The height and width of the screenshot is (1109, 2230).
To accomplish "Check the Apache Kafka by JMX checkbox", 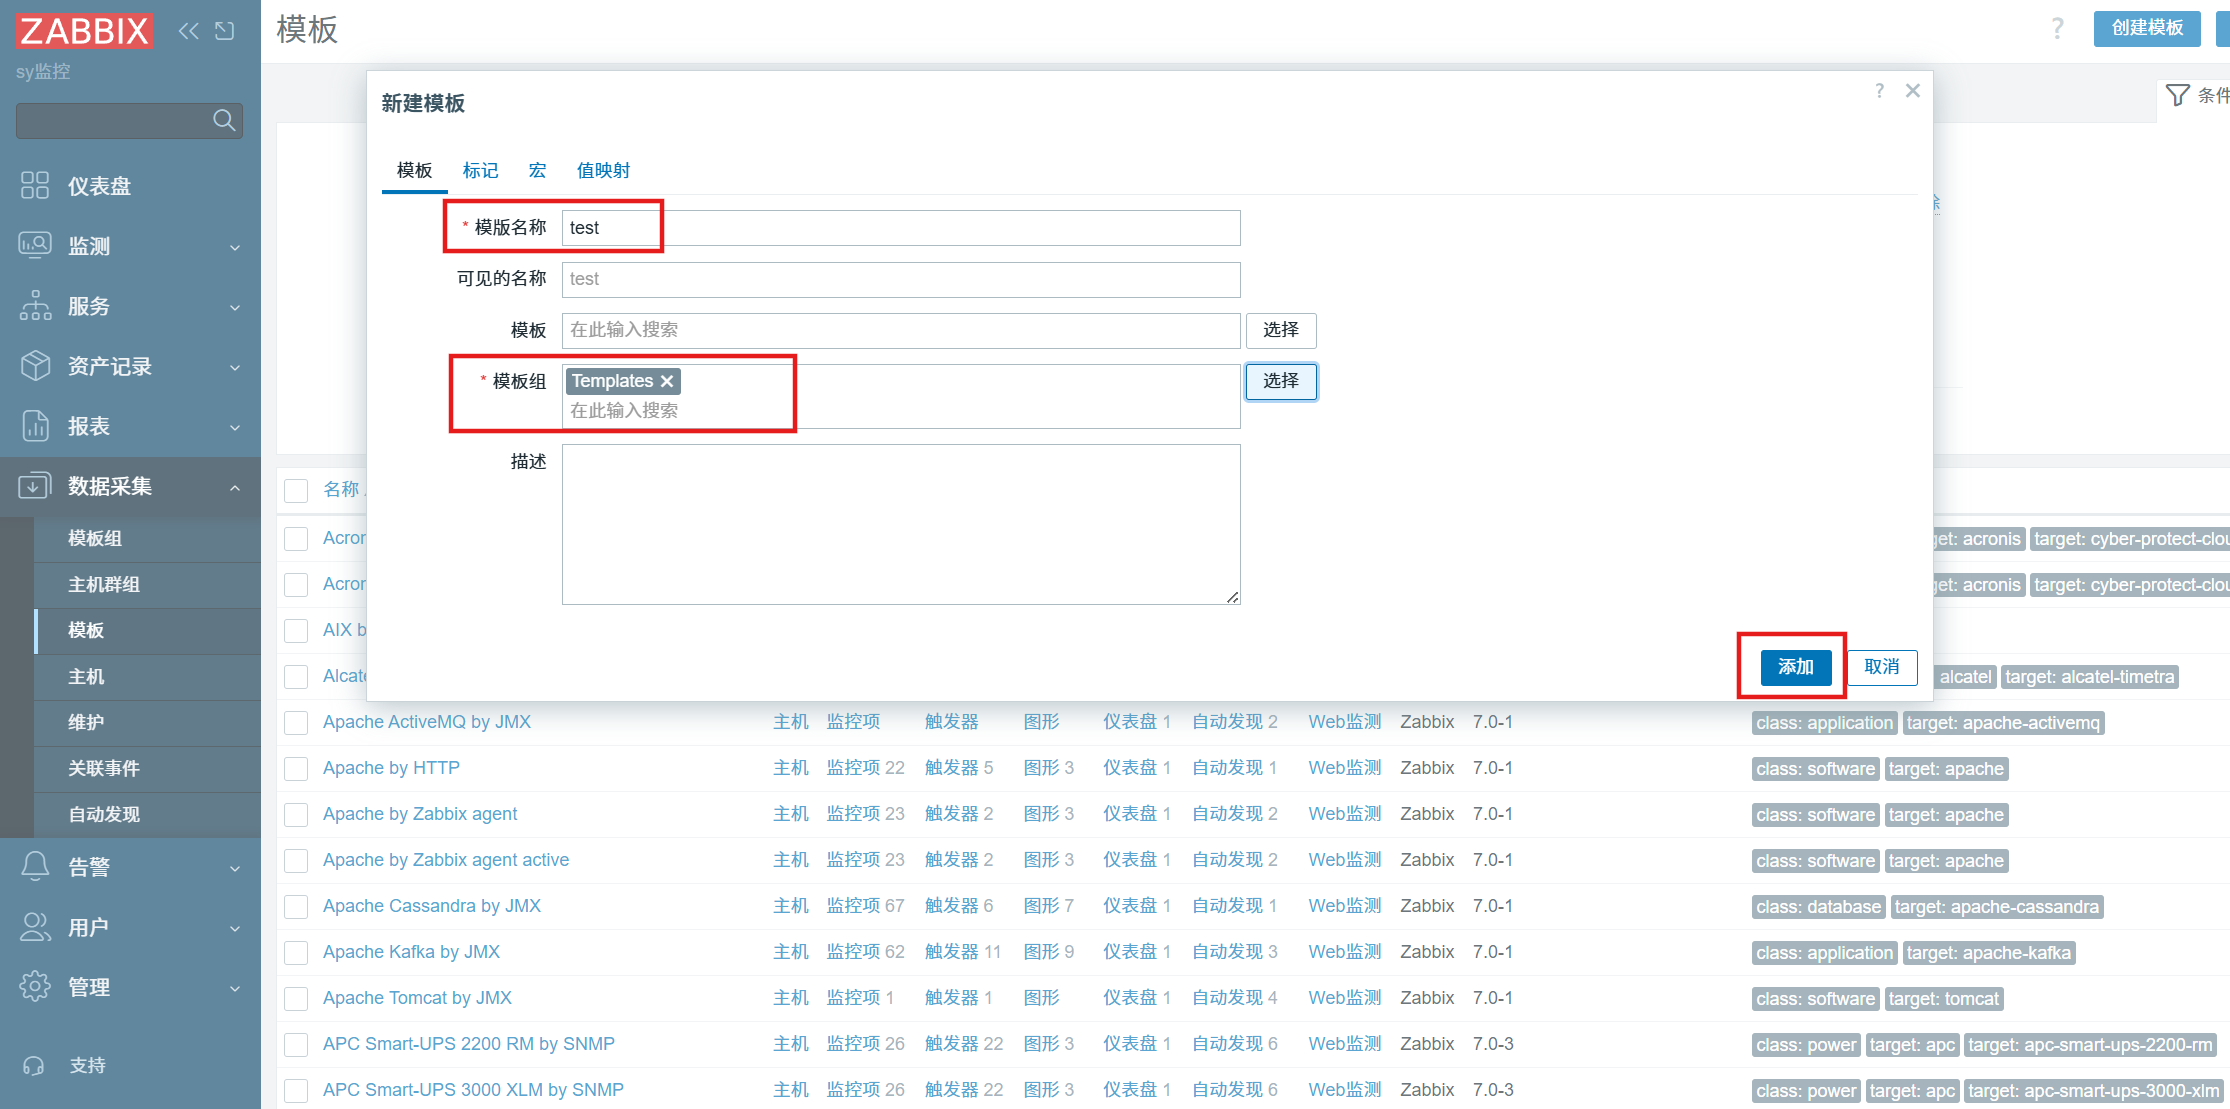I will pos(296,952).
